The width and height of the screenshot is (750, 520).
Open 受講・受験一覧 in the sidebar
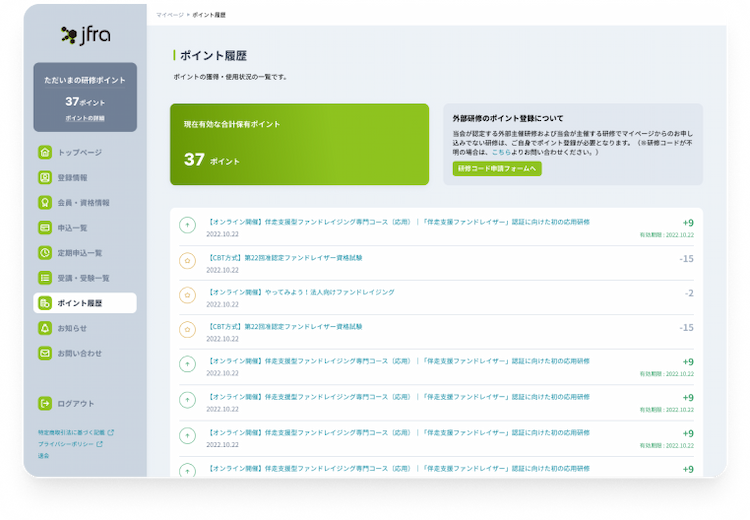[x=85, y=278]
